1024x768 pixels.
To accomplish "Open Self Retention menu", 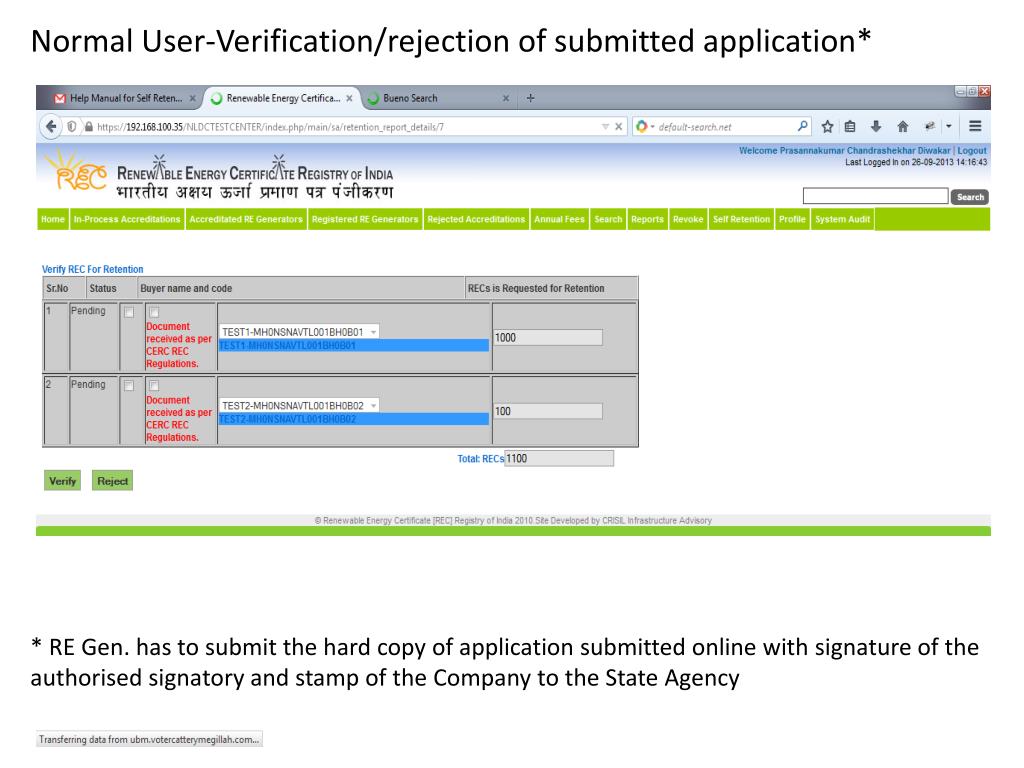I will 741,219.
